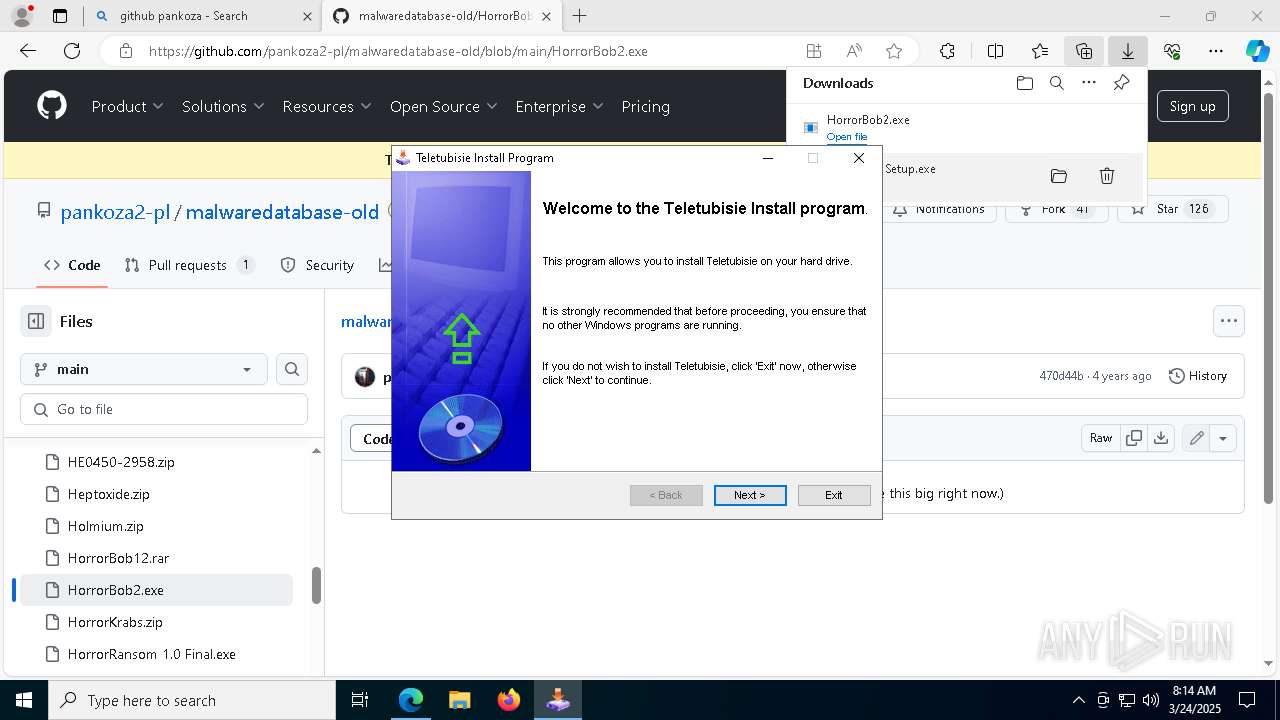The height and width of the screenshot is (720, 1280).
Task: Click file tree scrollbar thumb
Action: [x=316, y=586]
